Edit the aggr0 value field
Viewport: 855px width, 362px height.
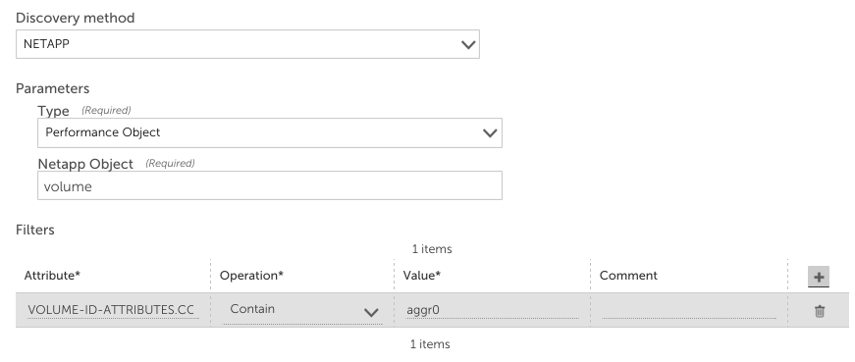click(x=492, y=310)
